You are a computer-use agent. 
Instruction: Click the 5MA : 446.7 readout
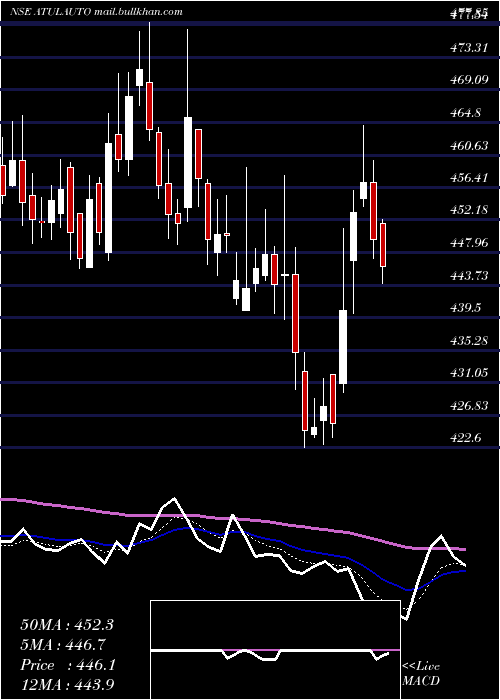point(63,645)
